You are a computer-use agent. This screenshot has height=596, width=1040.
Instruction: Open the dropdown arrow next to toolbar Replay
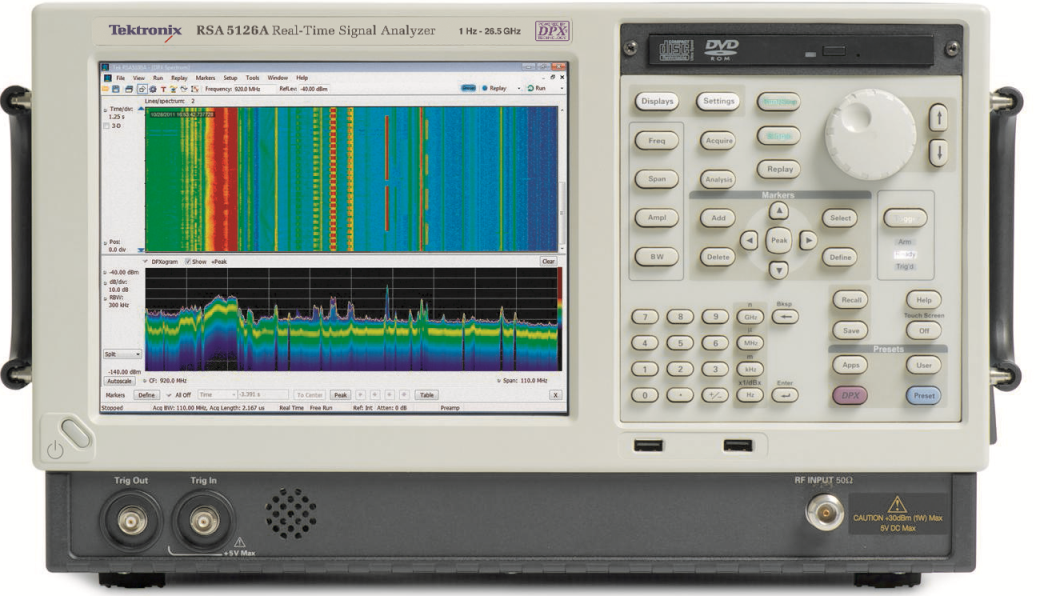point(519,88)
